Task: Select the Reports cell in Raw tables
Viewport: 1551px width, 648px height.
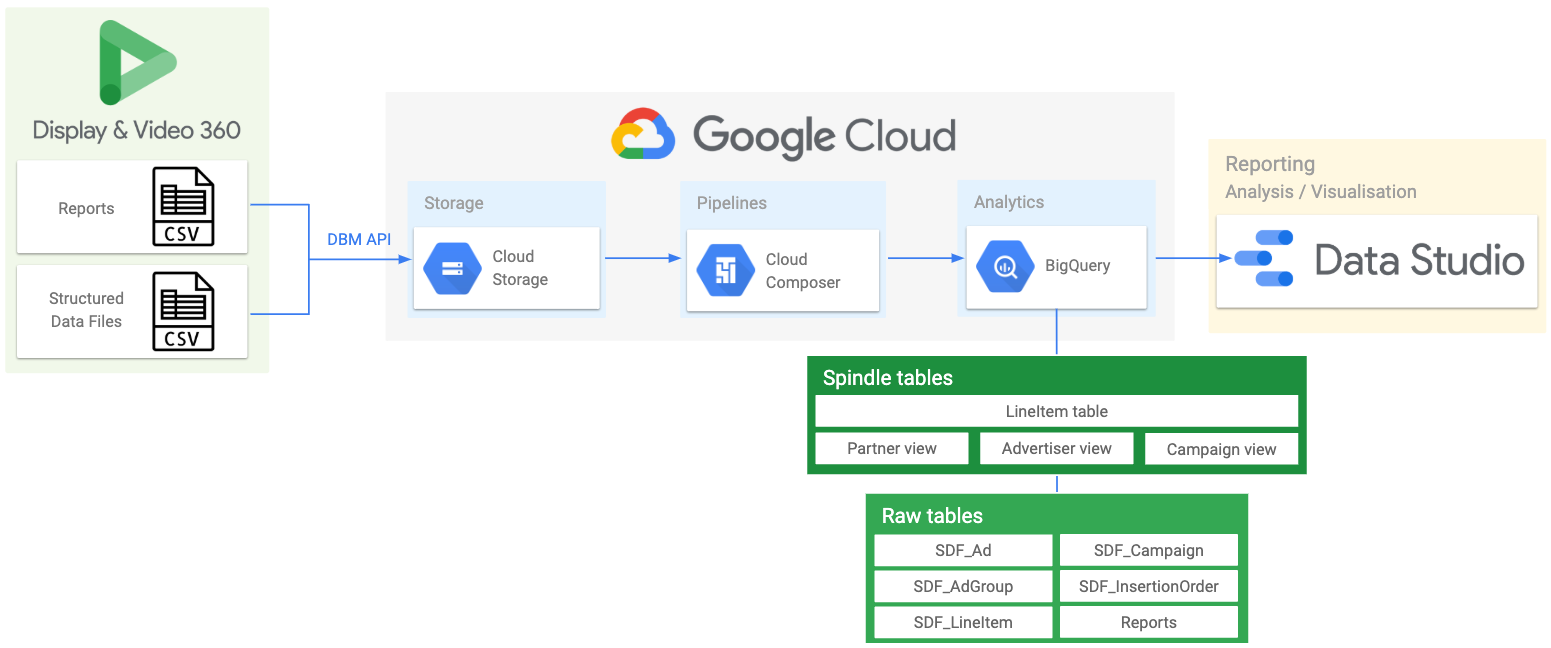Action: (x=1149, y=622)
